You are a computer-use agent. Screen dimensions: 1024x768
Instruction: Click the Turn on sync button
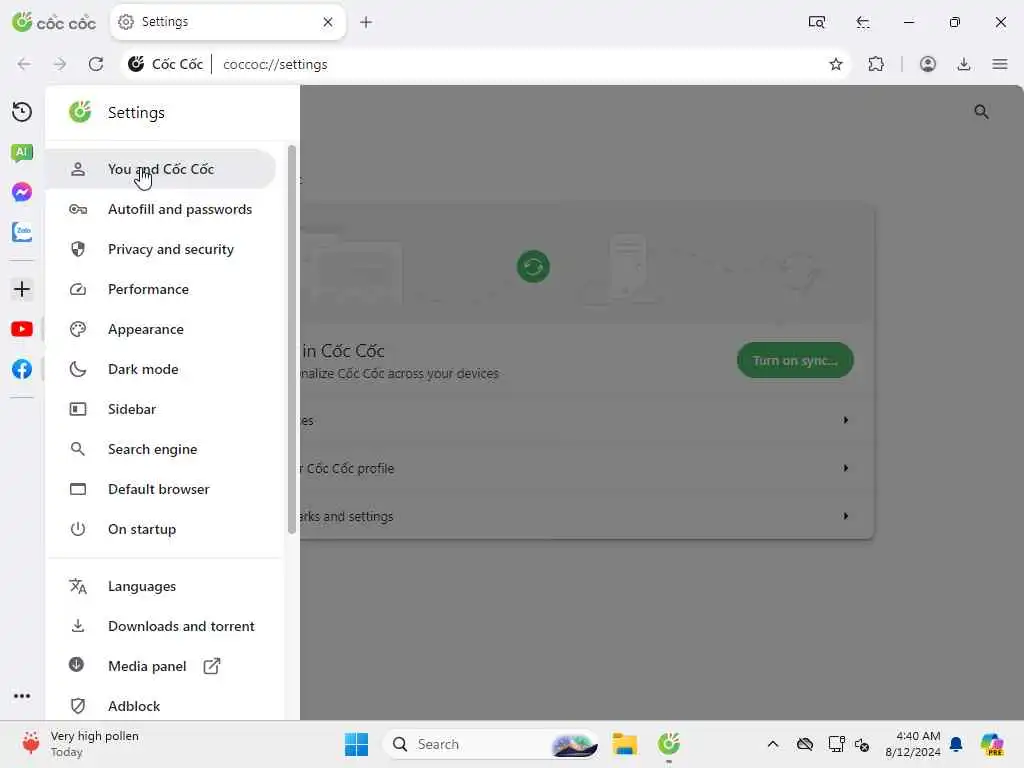tap(795, 360)
